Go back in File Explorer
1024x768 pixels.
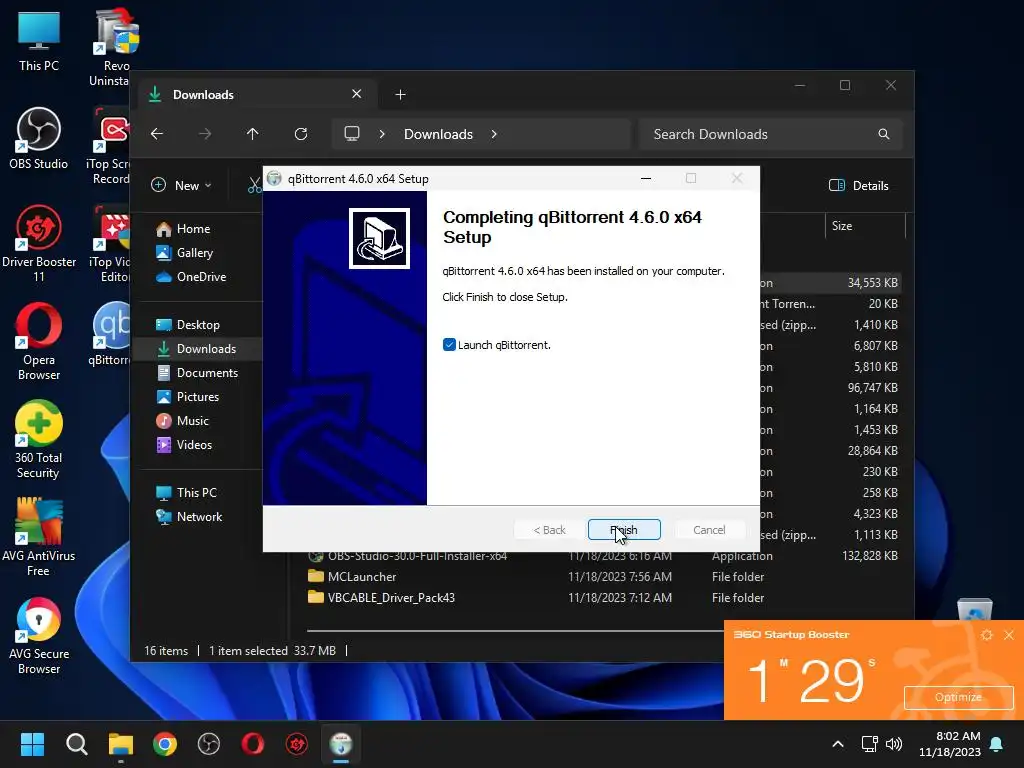(x=157, y=134)
